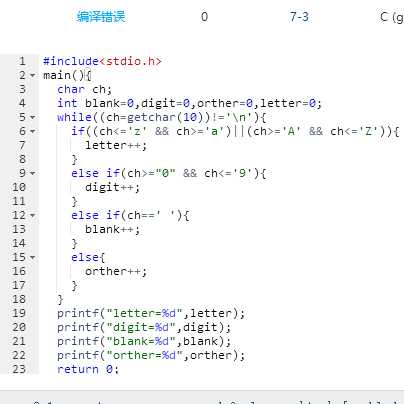Click the score value 0 in the header row

(204, 17)
